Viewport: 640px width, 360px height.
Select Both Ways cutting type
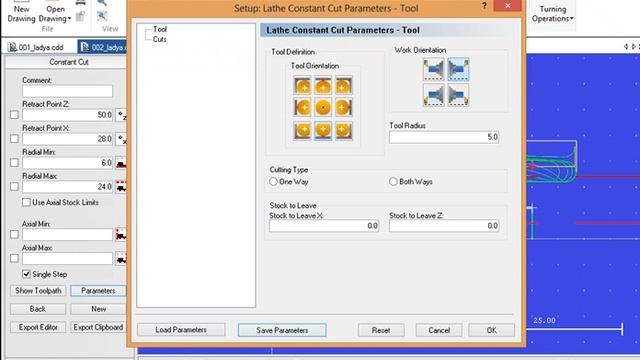pos(393,182)
